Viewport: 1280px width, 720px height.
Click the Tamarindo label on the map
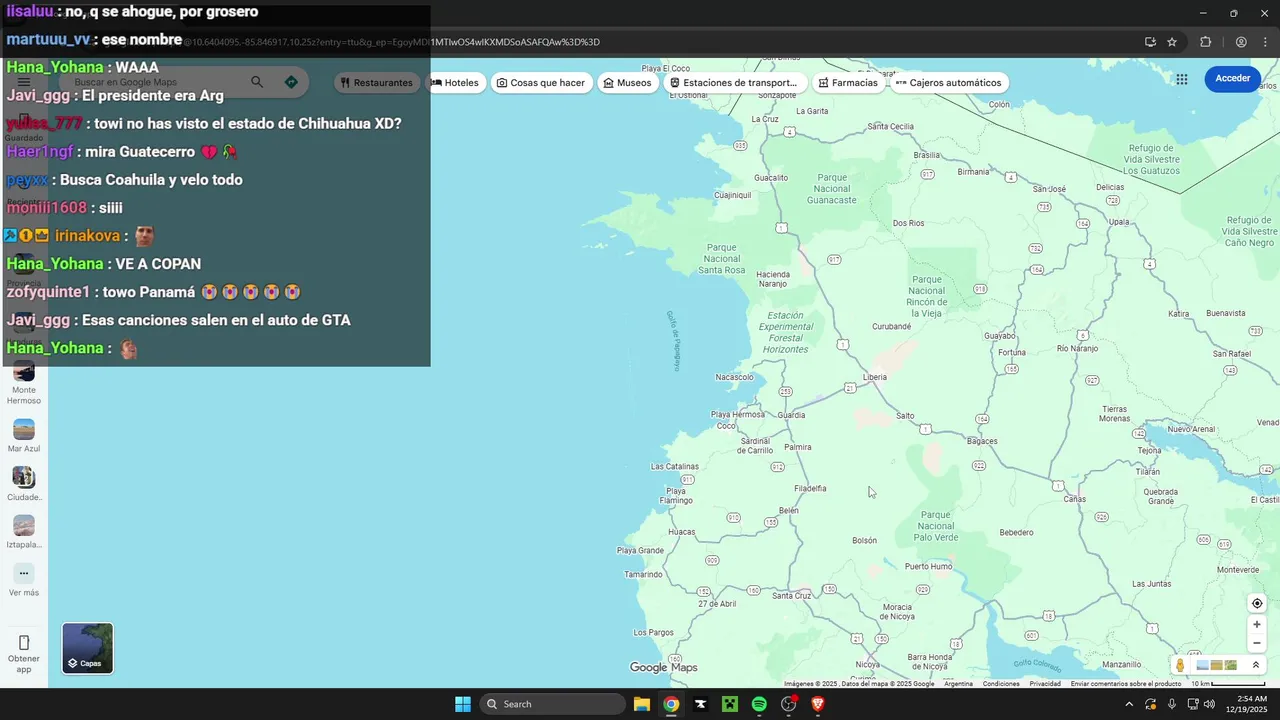click(x=643, y=574)
